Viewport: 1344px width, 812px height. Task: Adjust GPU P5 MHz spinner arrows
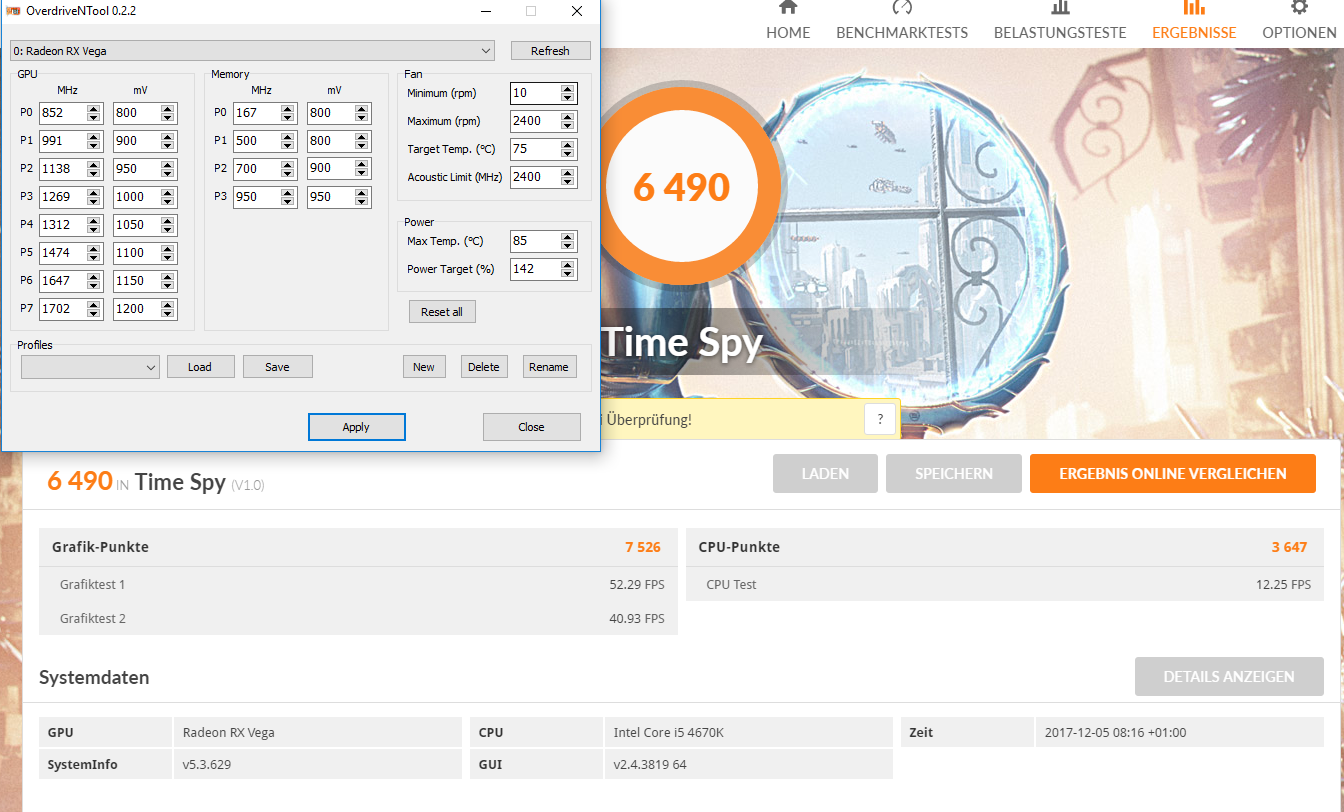click(x=94, y=253)
